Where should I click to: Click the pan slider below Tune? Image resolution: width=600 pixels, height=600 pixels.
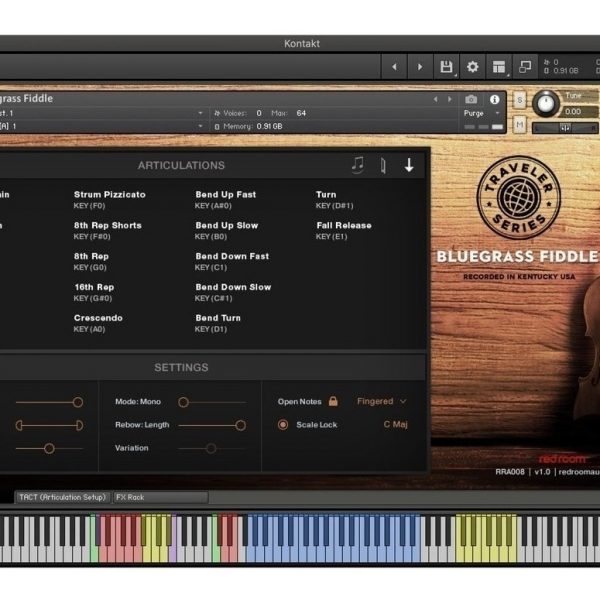point(565,128)
